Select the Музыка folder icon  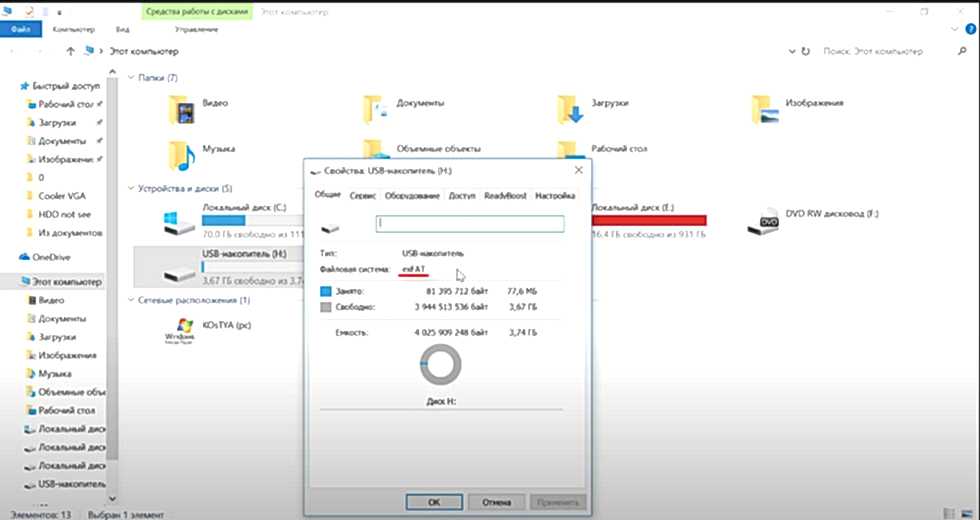pyautogui.click(x=182, y=152)
